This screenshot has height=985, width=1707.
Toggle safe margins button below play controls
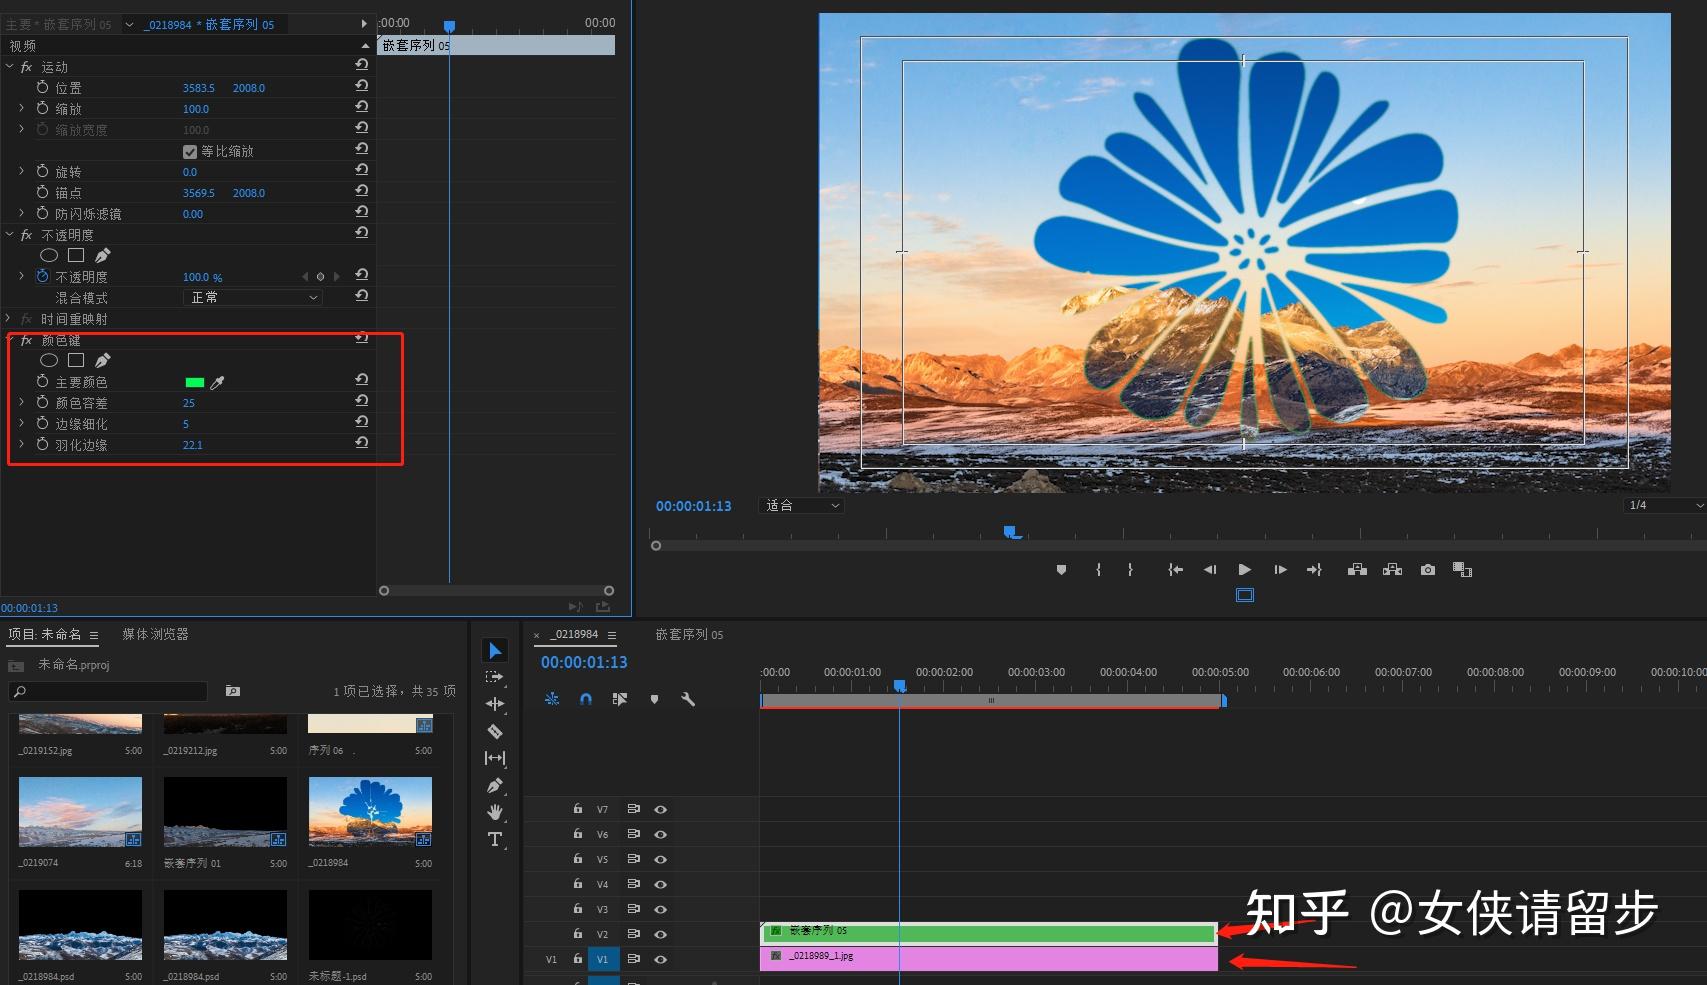(x=1245, y=595)
